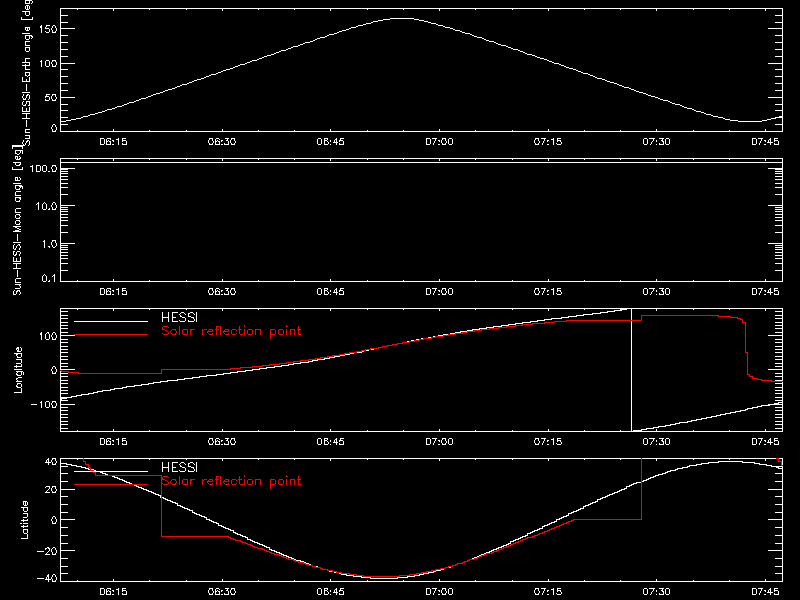Viewport: 800px width, 600px height.
Task: Select 07:30 label under Moon angle plot
Action: click(x=657, y=292)
